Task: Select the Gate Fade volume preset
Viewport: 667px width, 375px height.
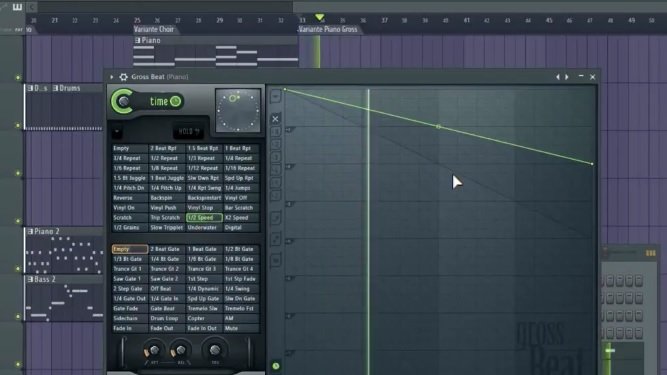Action: (x=130, y=309)
